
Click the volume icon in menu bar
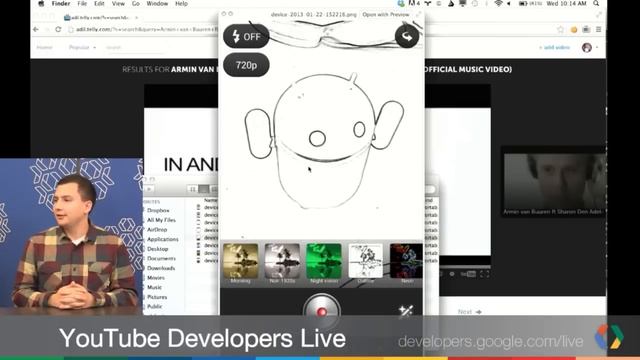509,4
